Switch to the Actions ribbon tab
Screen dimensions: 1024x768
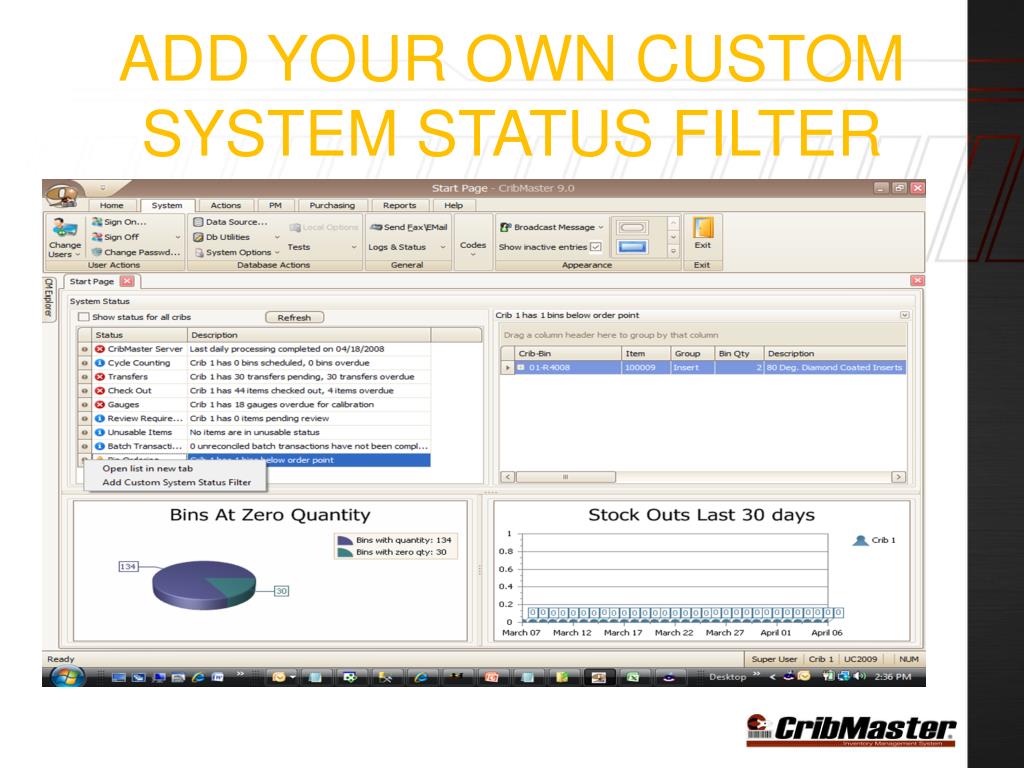225,206
